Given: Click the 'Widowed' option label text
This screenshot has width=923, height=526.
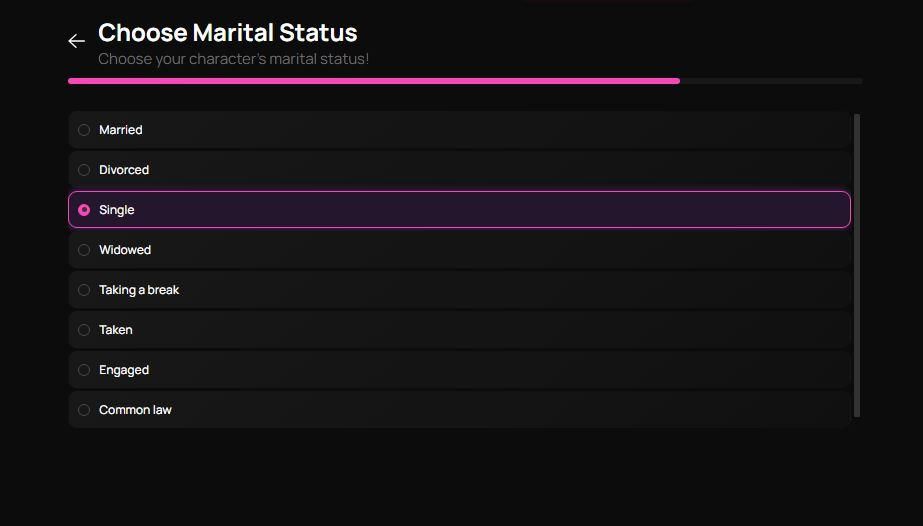Looking at the screenshot, I should (125, 250).
